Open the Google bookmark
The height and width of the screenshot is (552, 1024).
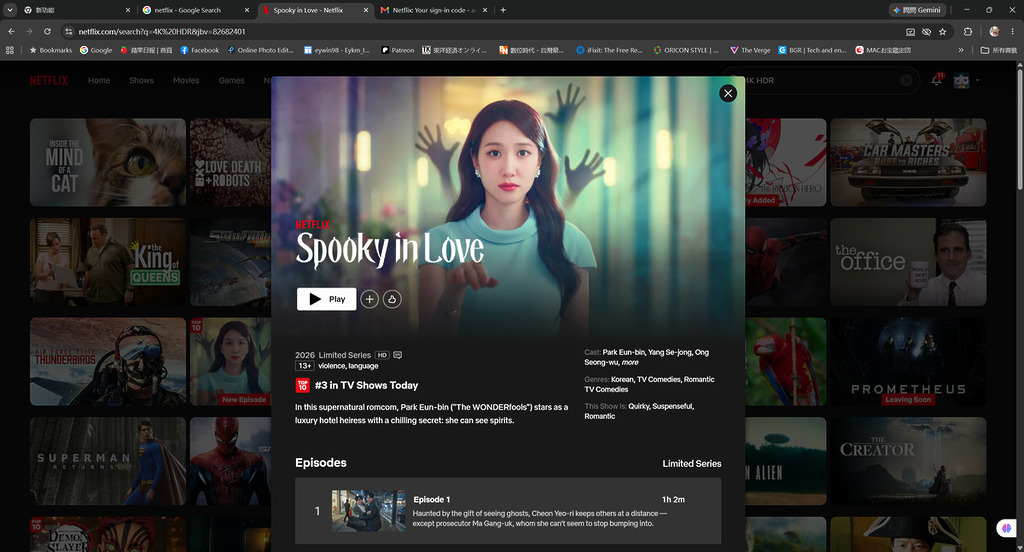click(95, 50)
